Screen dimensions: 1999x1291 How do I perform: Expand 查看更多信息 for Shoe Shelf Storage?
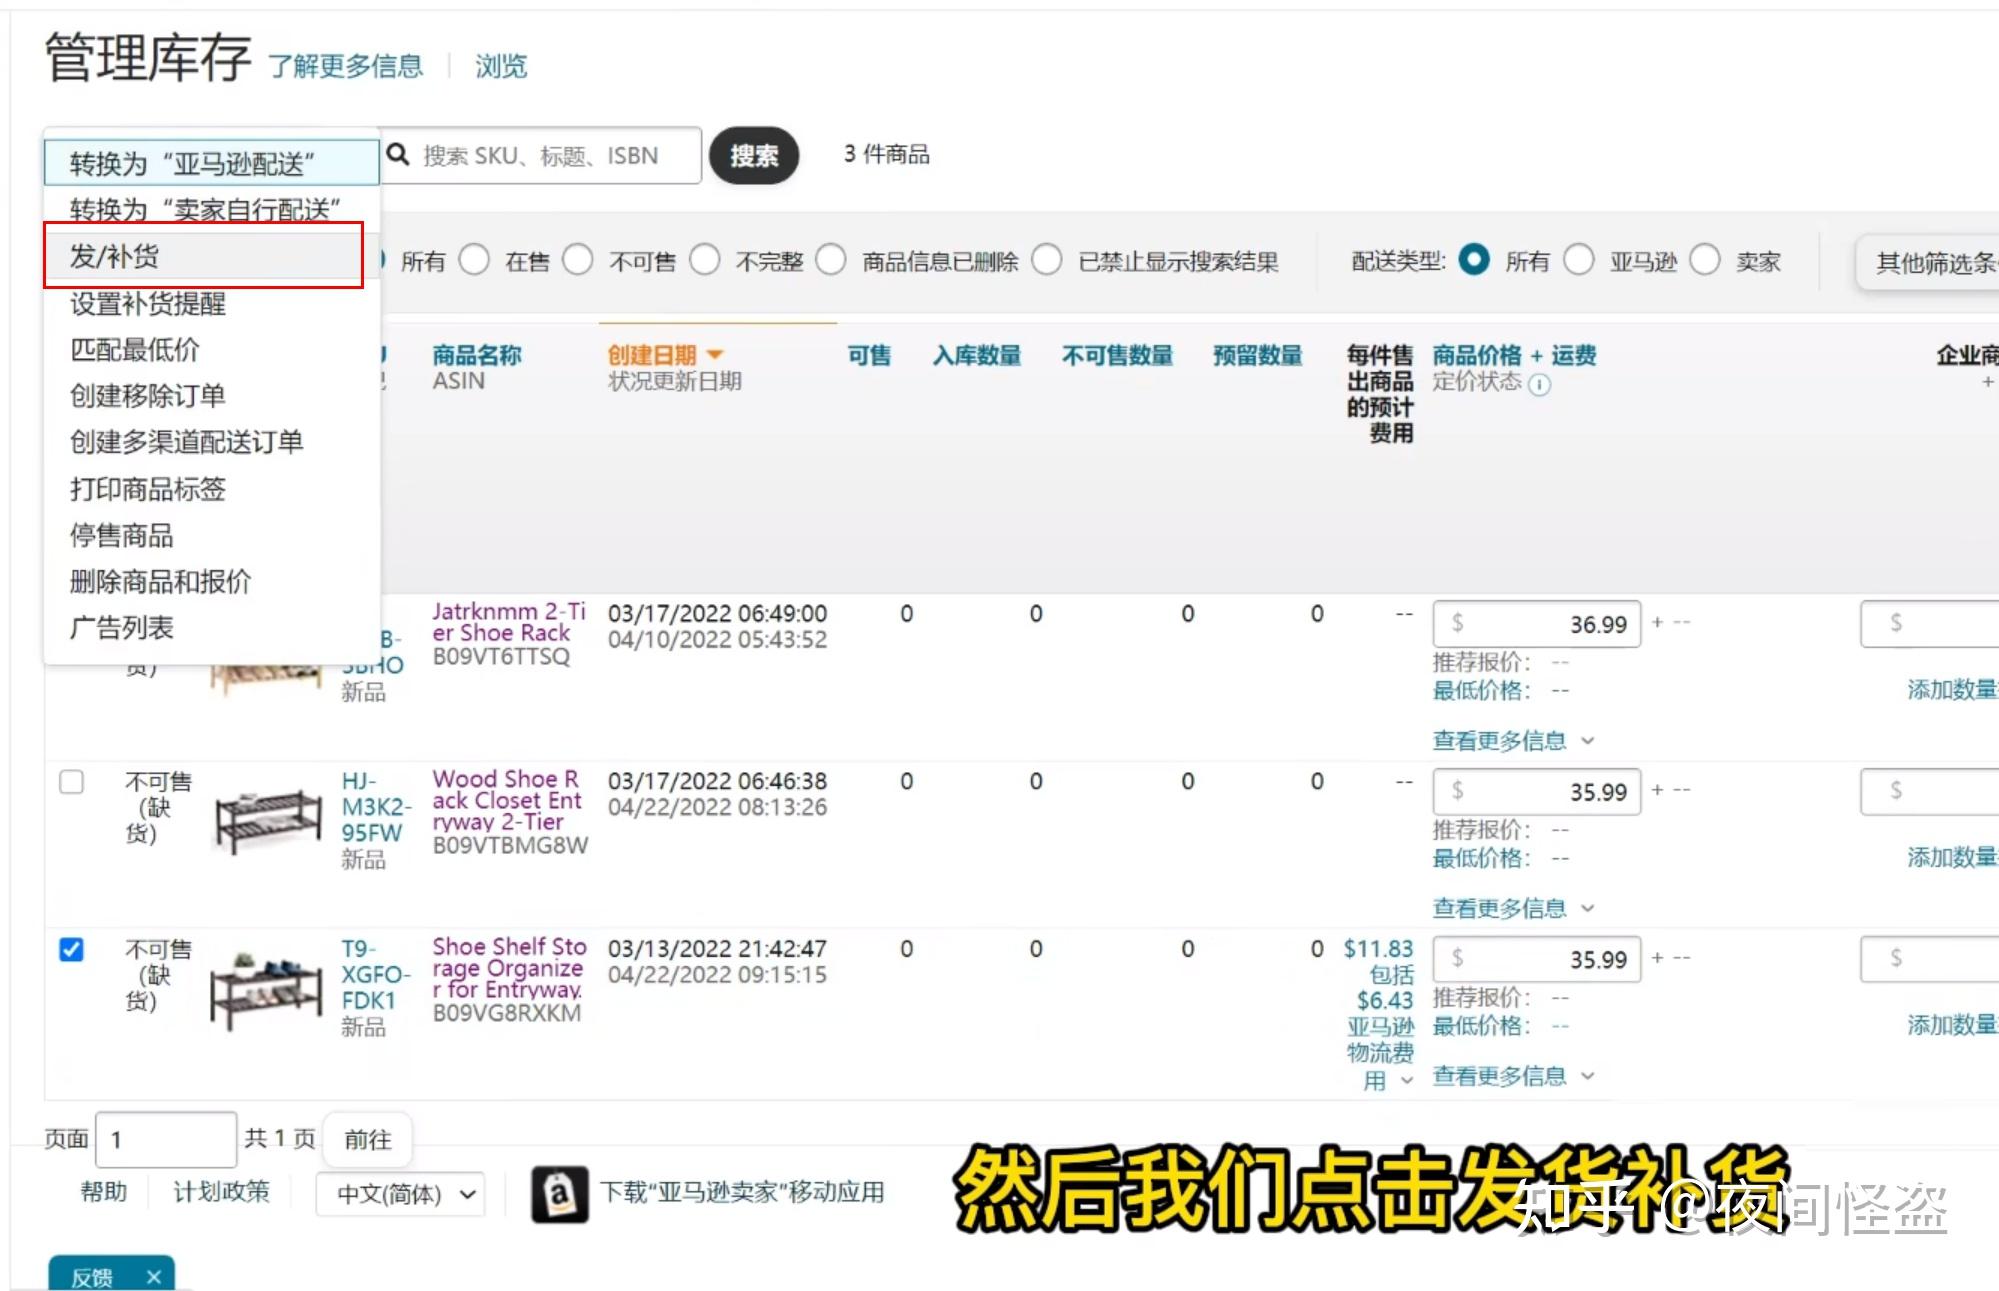coord(1513,1077)
